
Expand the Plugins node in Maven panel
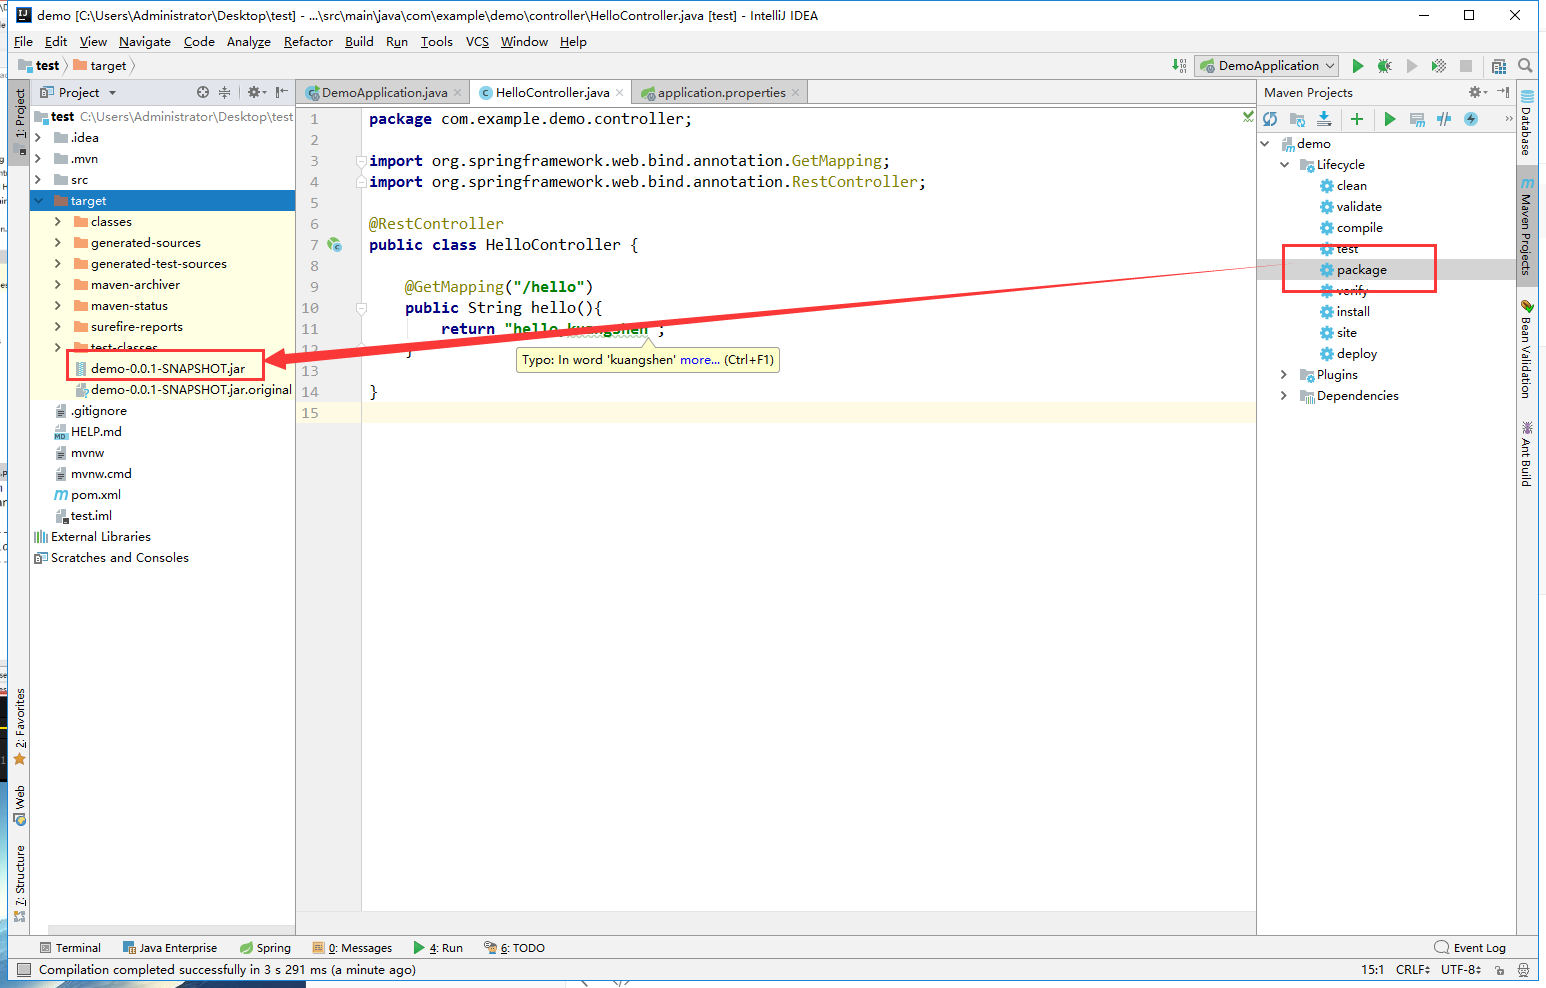point(1284,375)
